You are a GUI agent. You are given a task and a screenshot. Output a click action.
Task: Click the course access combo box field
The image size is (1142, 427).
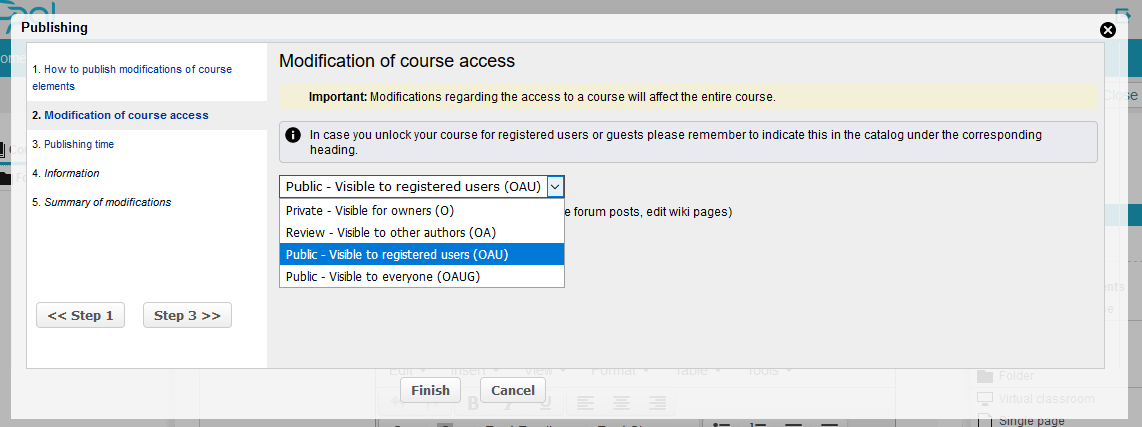(413, 186)
